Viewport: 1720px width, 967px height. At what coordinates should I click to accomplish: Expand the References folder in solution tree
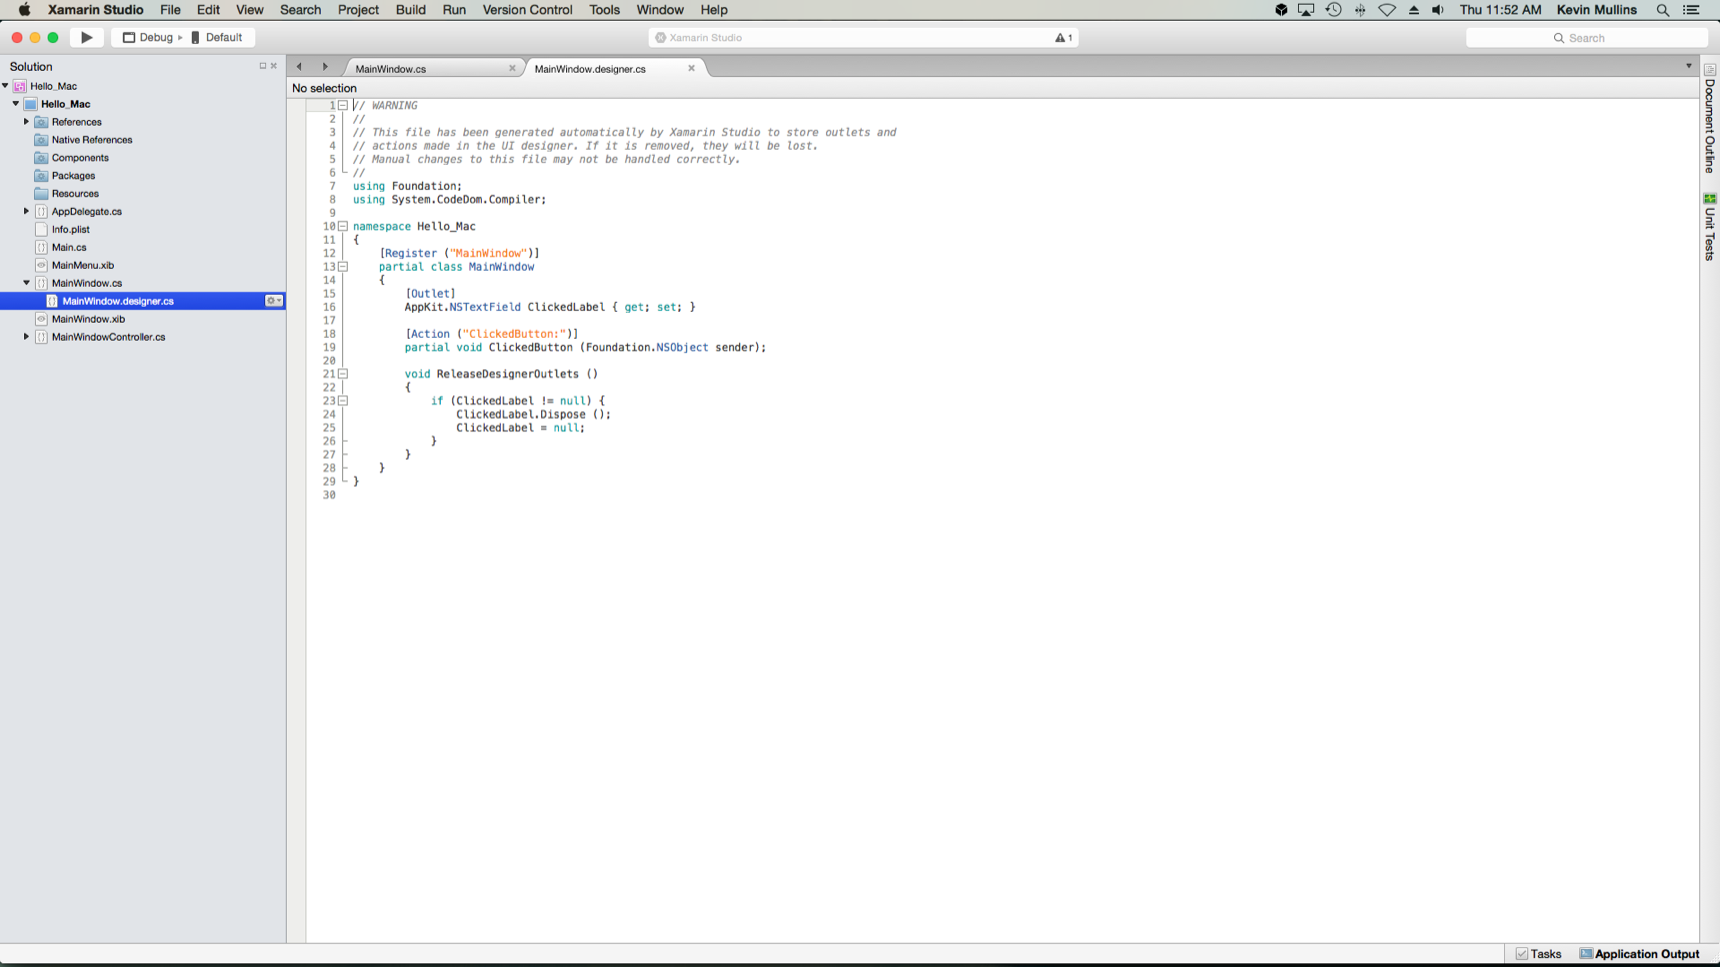point(27,122)
